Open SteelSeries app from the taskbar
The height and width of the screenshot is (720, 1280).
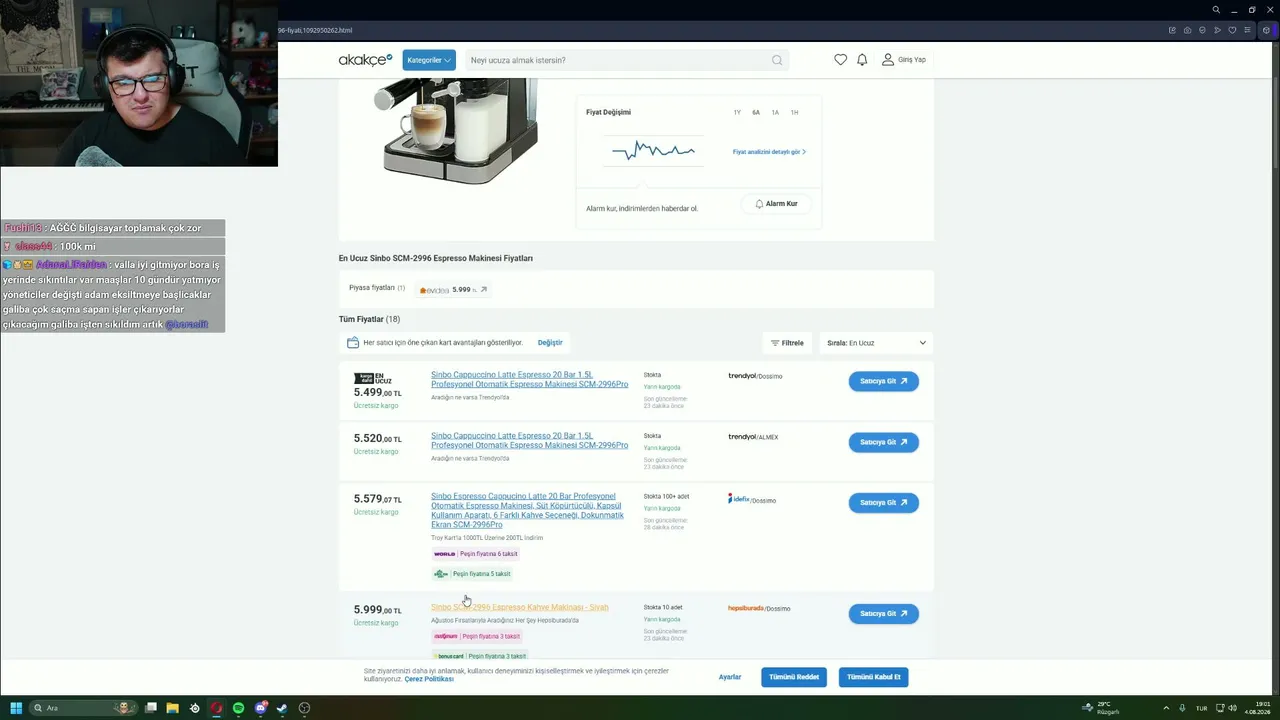(195, 708)
